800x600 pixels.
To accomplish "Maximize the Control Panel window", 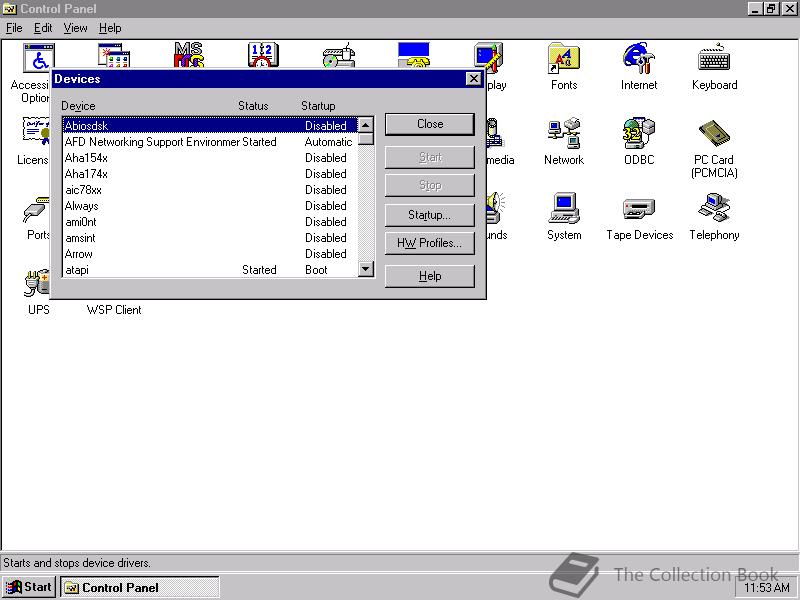I will pos(771,9).
